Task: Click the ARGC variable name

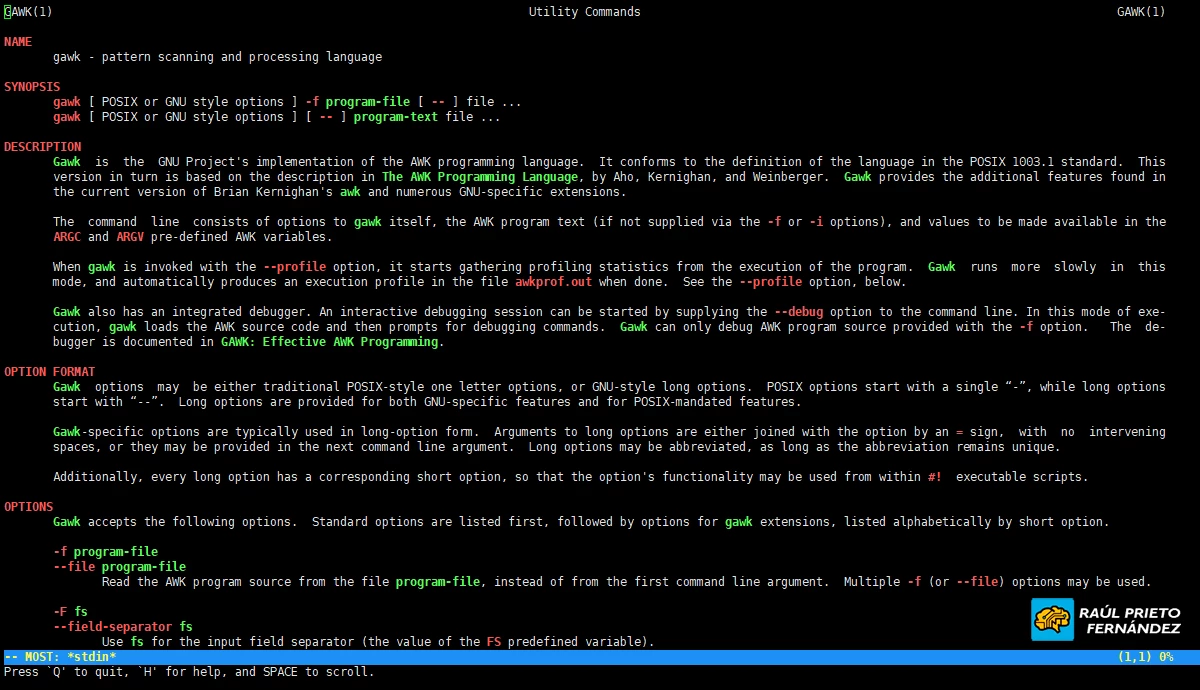Action: click(67, 237)
